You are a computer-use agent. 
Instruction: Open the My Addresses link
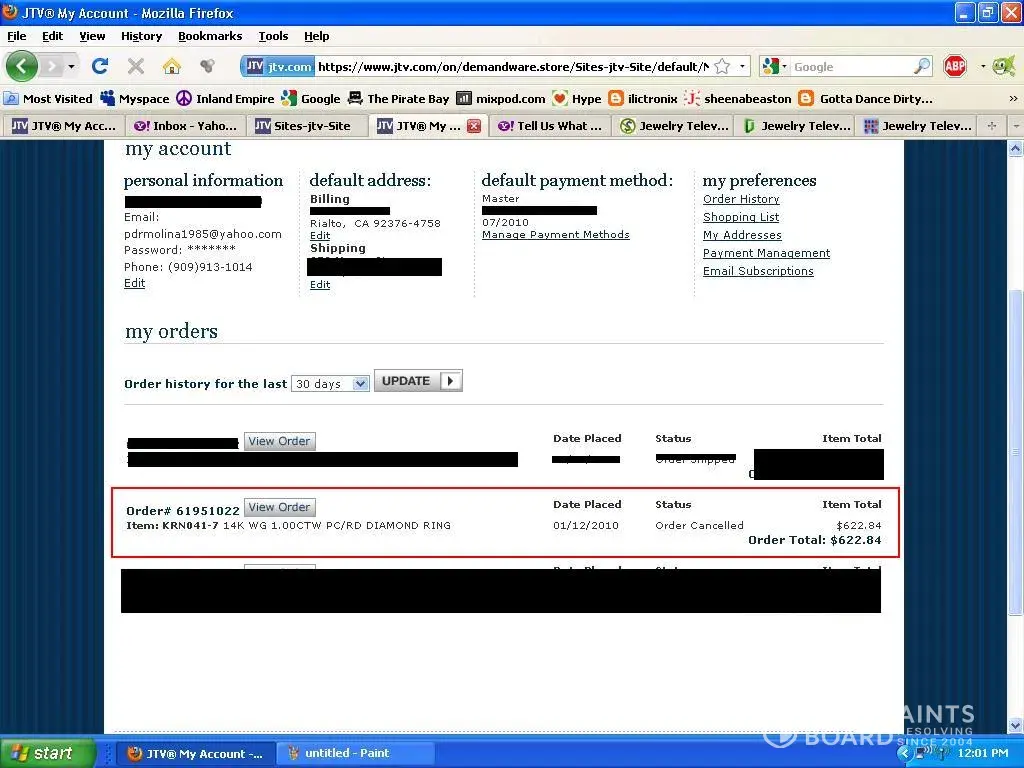[x=742, y=235]
